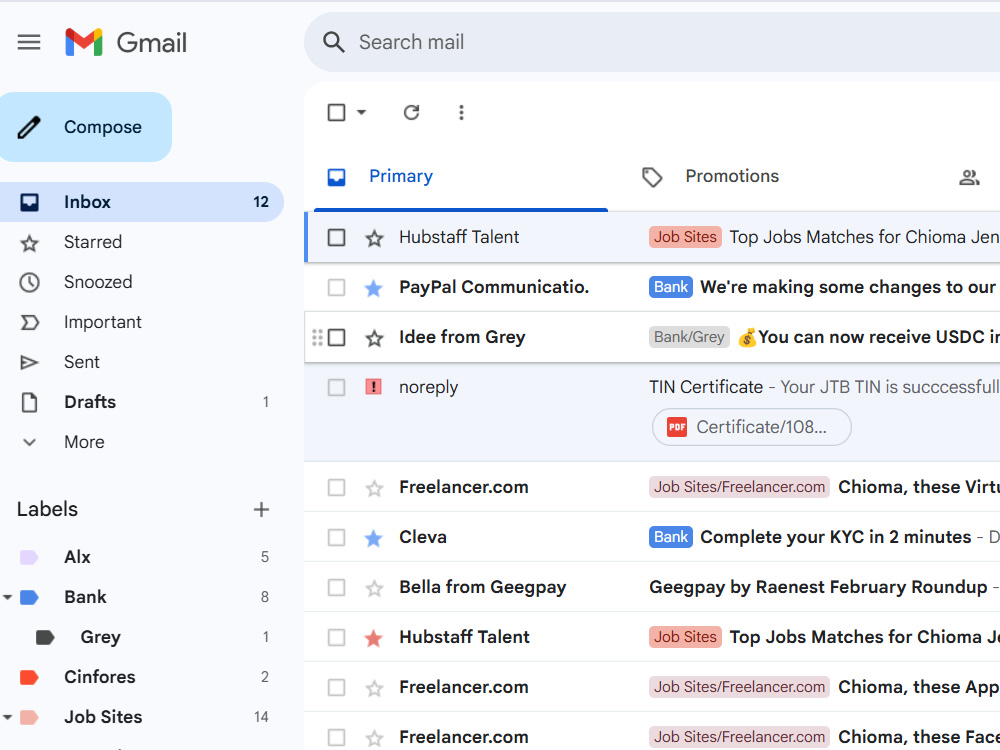This screenshot has height=750, width=1000.
Task: Click the lavender Alx label color tag
Action: [29, 558]
